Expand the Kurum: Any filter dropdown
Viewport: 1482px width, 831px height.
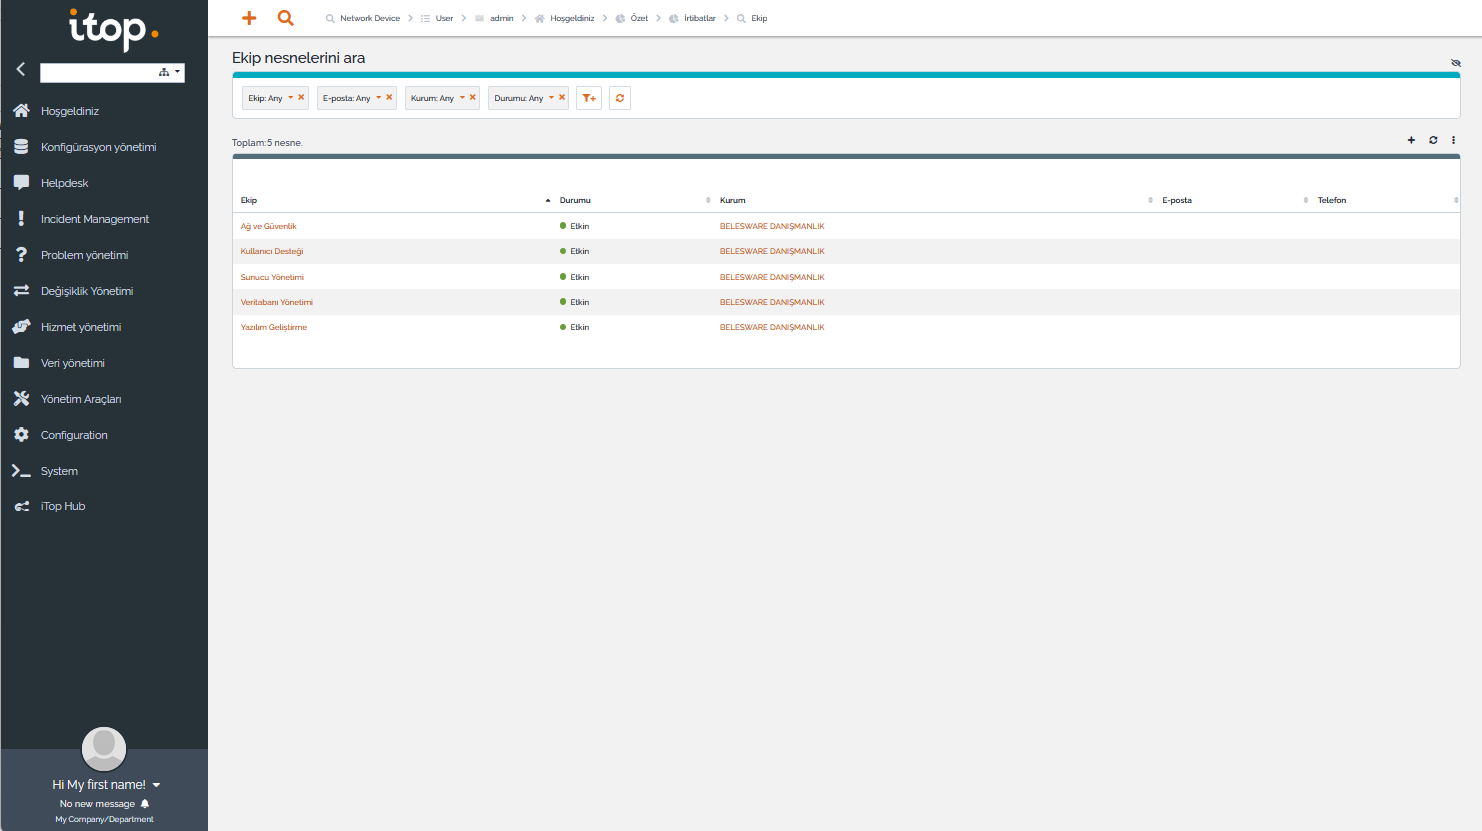click(x=462, y=98)
